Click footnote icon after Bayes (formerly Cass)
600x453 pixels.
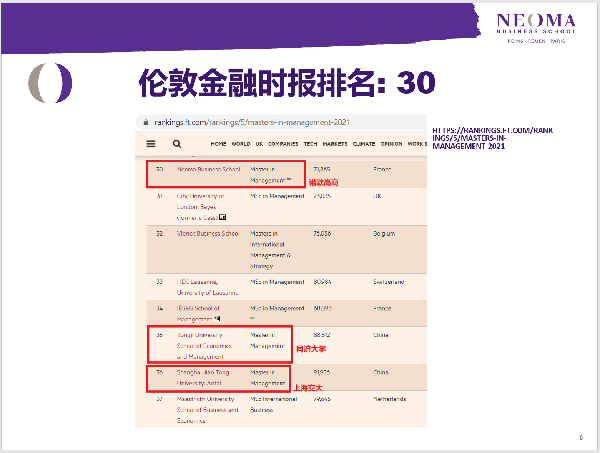tap(222, 217)
